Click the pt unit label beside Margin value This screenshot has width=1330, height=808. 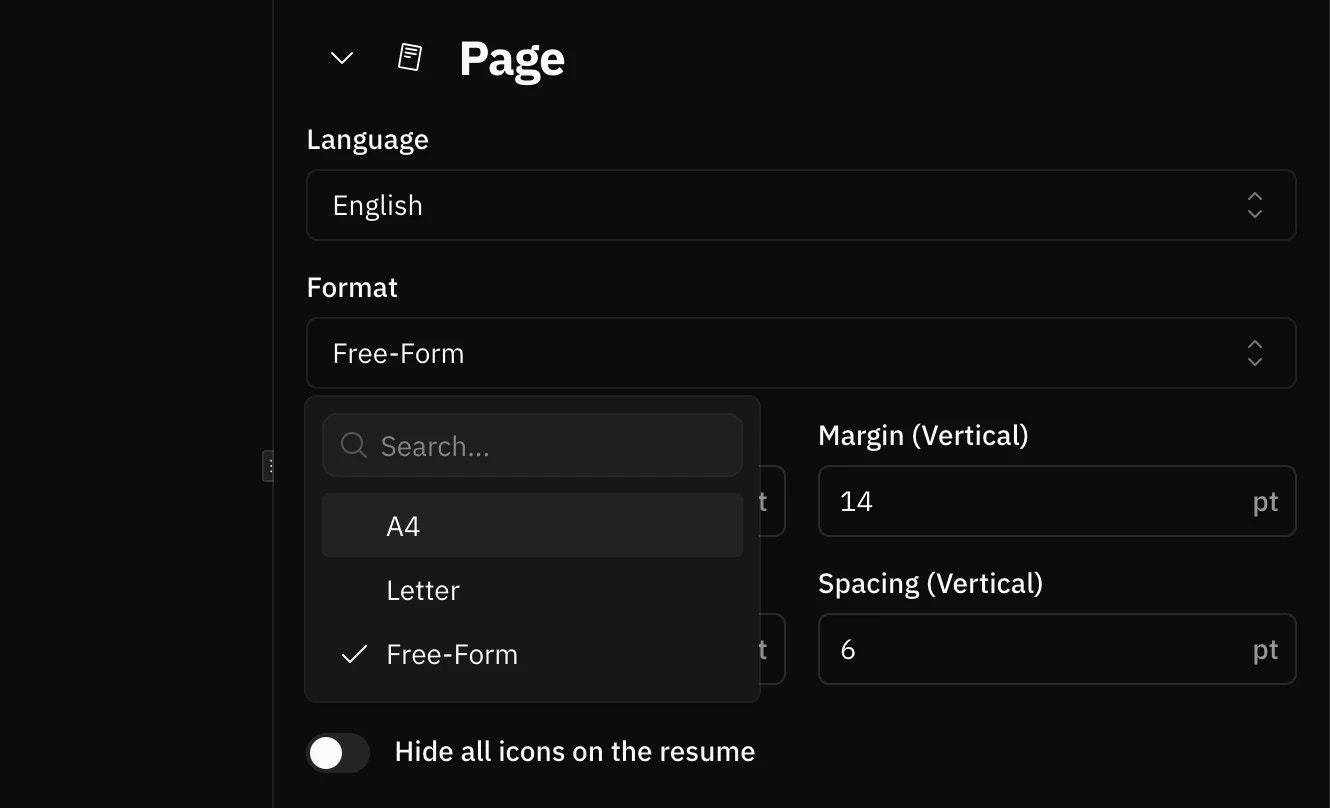click(1265, 501)
